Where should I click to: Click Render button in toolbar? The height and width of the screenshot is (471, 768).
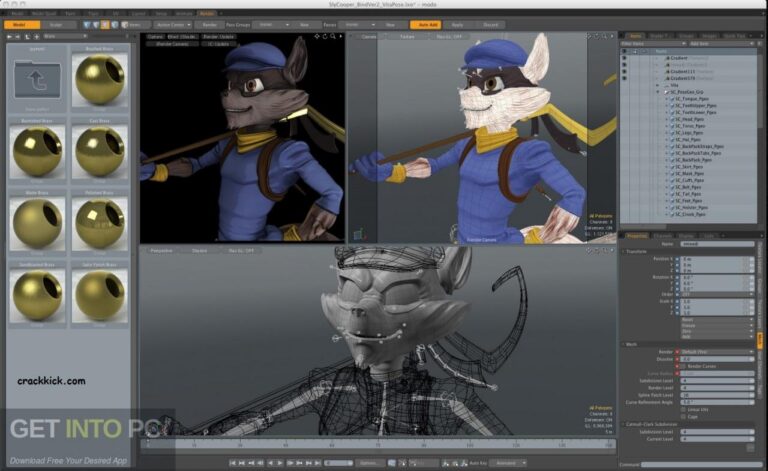tap(210, 24)
